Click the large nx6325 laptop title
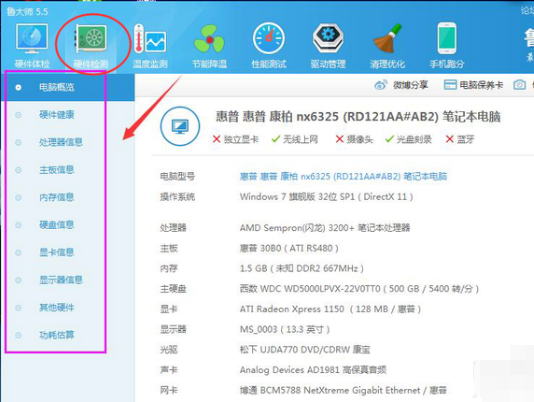The height and width of the screenshot is (402, 534). [358, 117]
